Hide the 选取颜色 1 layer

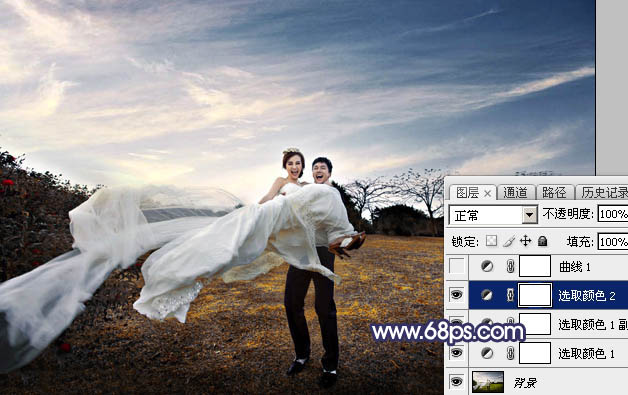457,353
